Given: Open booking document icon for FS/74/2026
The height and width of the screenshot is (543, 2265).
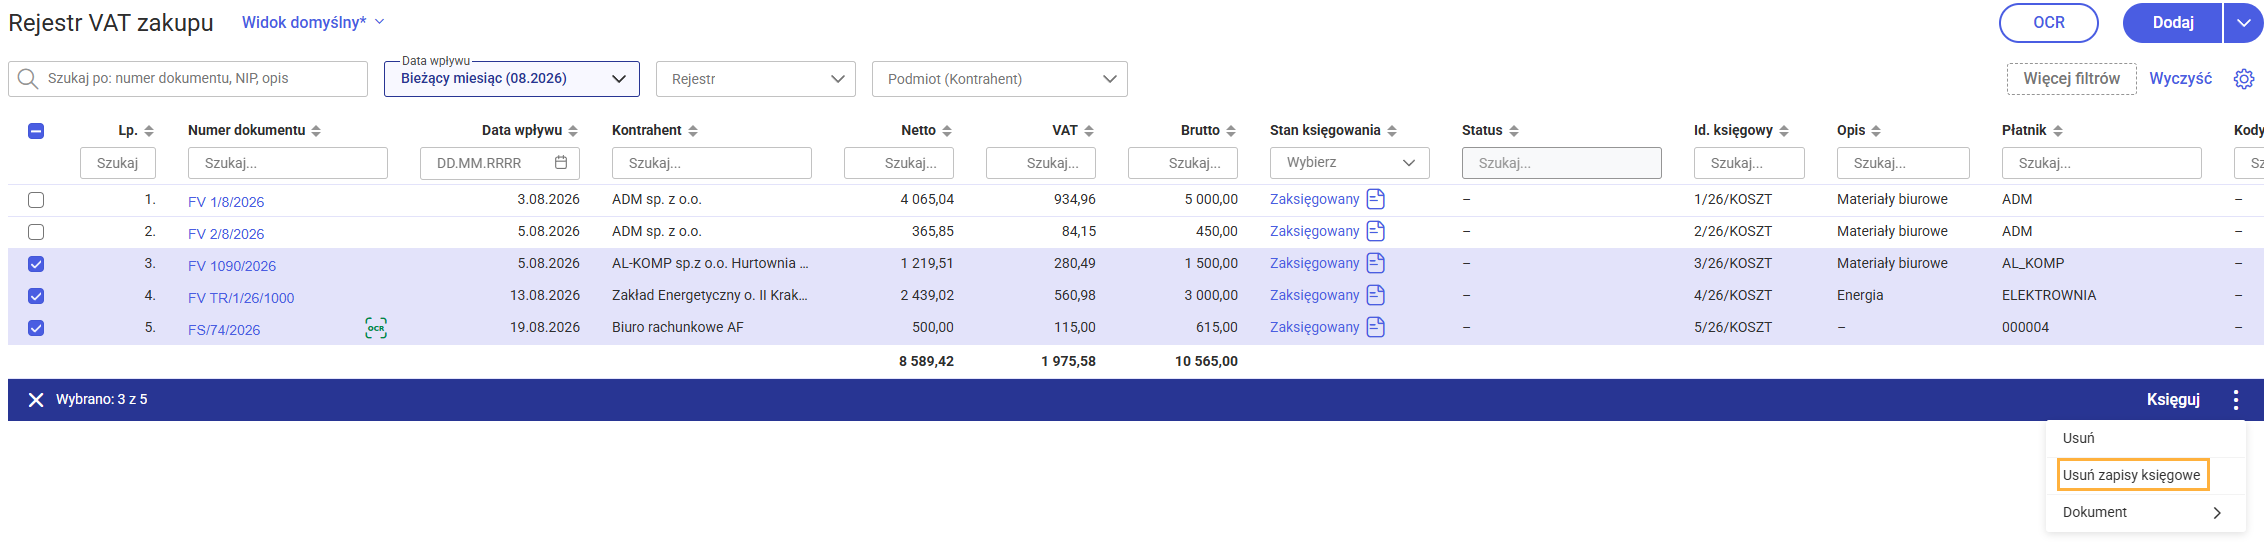Looking at the screenshot, I should [1376, 327].
